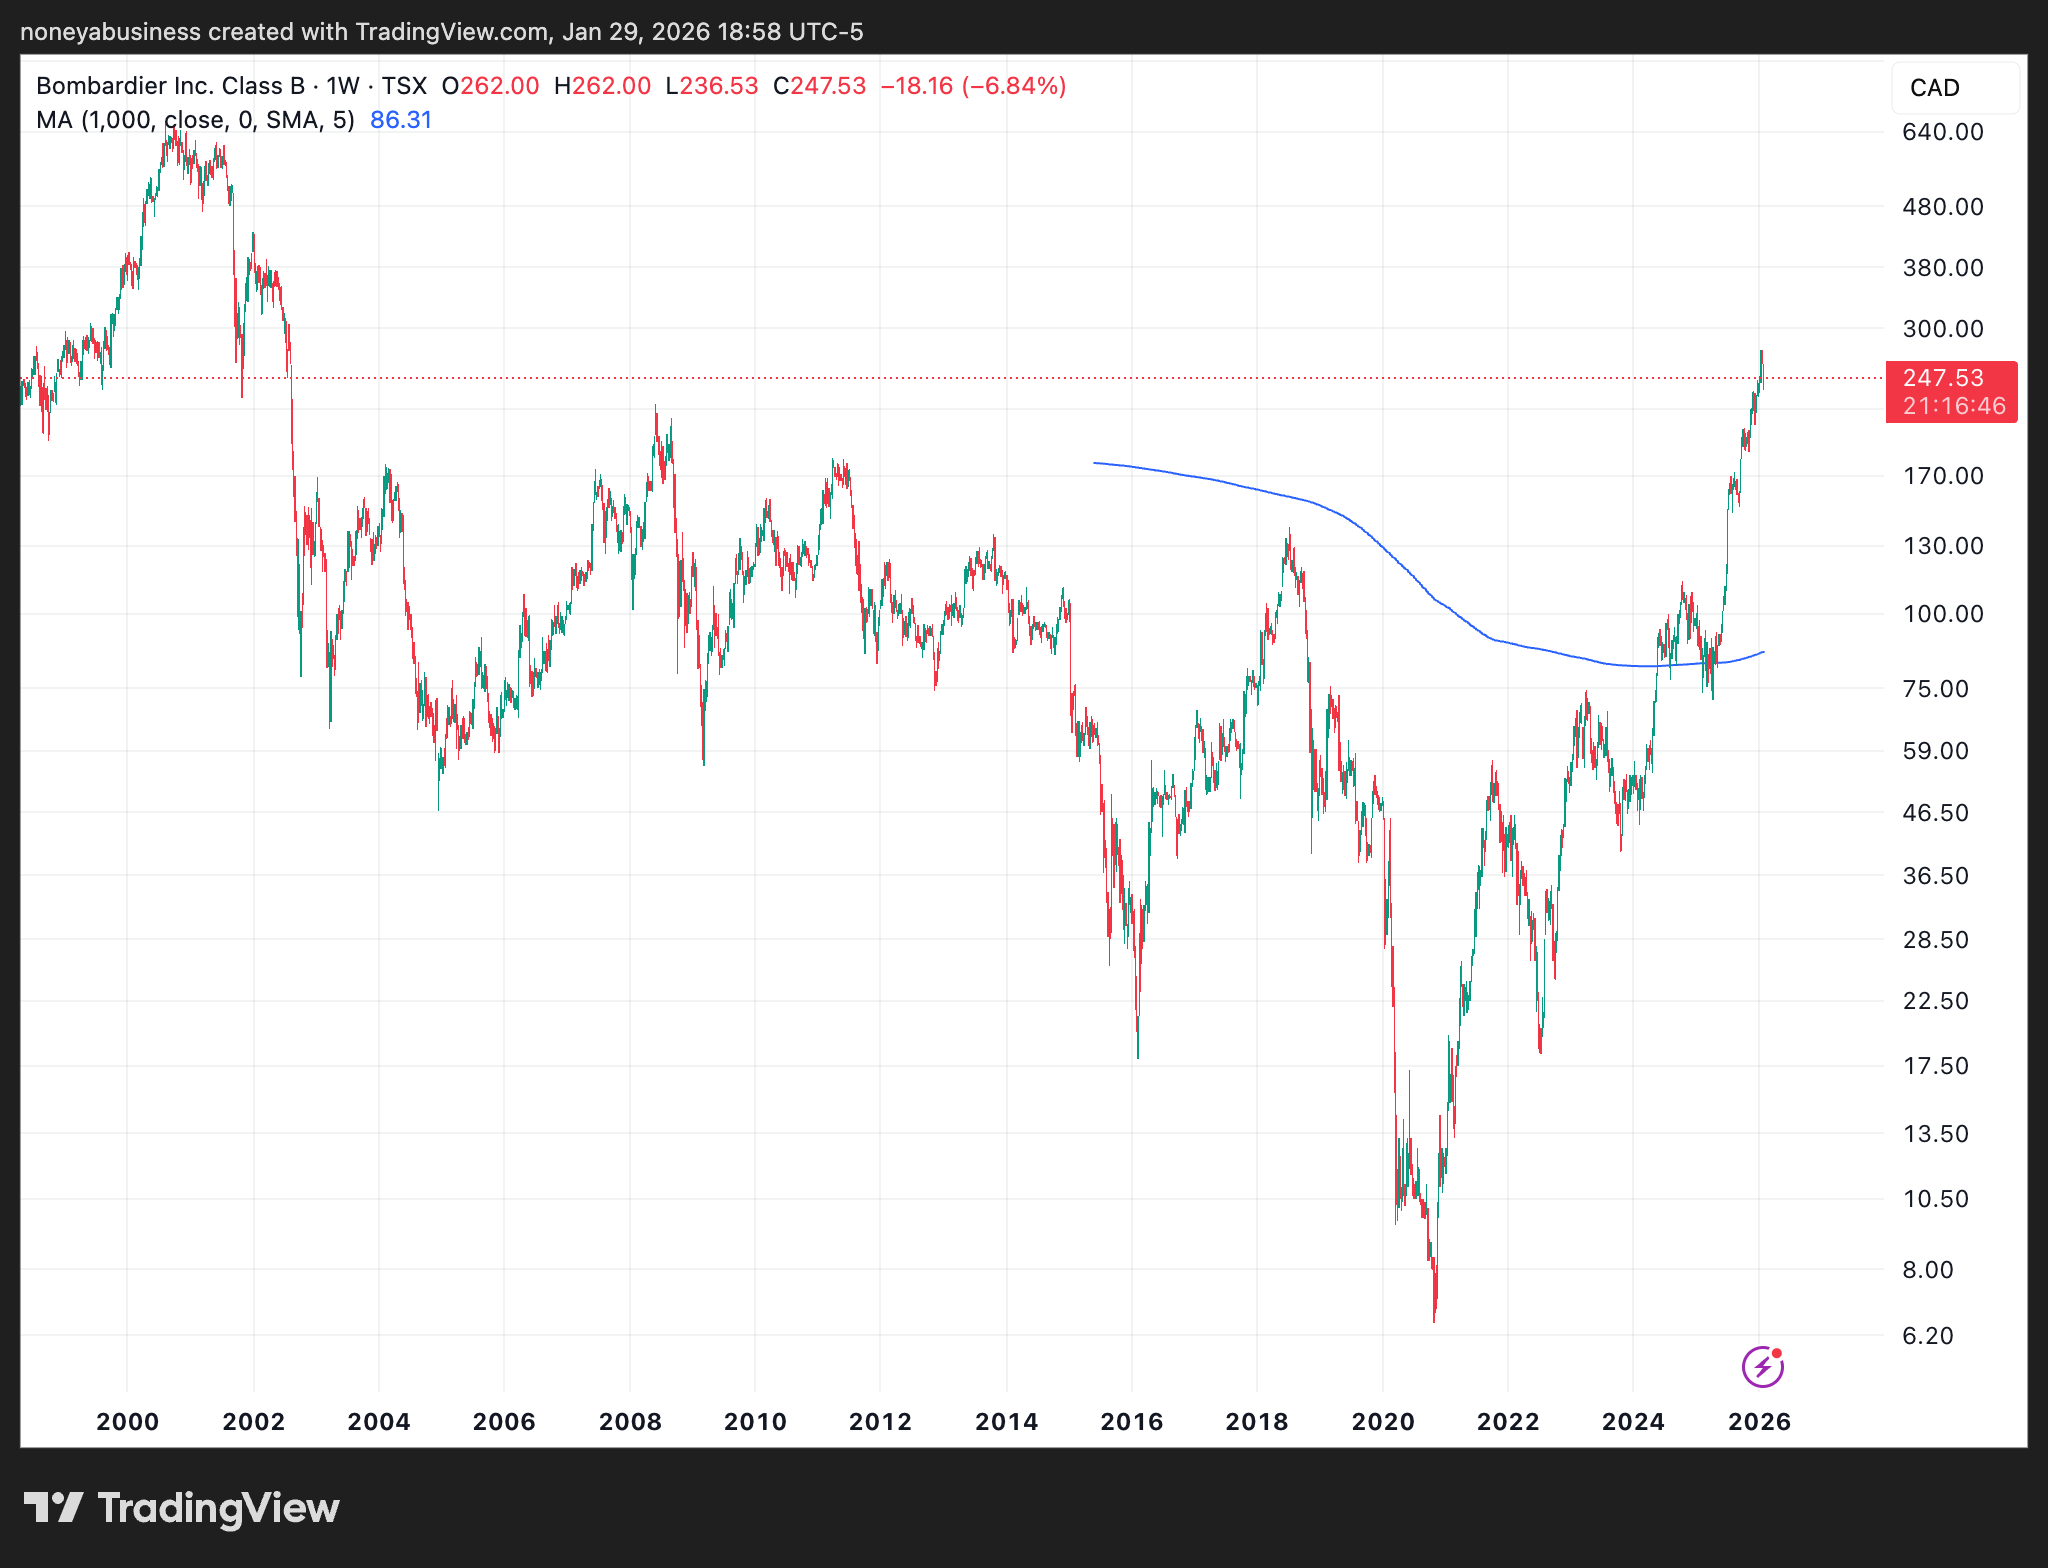Image resolution: width=2048 pixels, height=1568 pixels.
Task: Click the red 247.53 current price label
Action: click(x=1942, y=378)
